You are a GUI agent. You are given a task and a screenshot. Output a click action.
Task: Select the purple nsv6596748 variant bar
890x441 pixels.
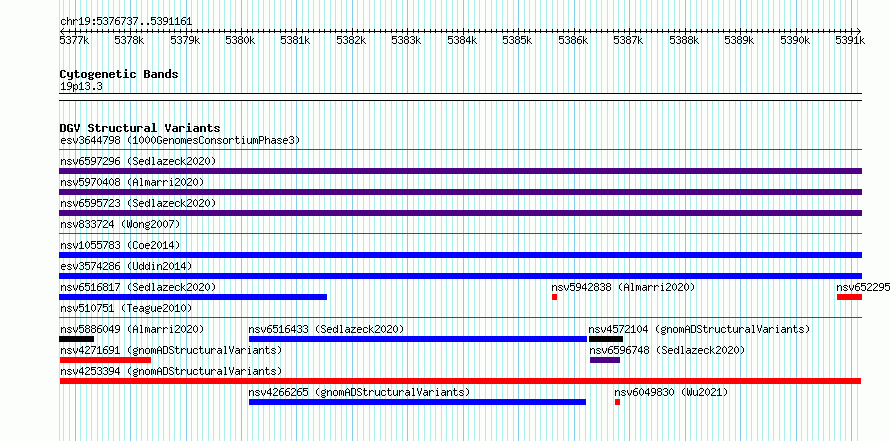point(605,360)
